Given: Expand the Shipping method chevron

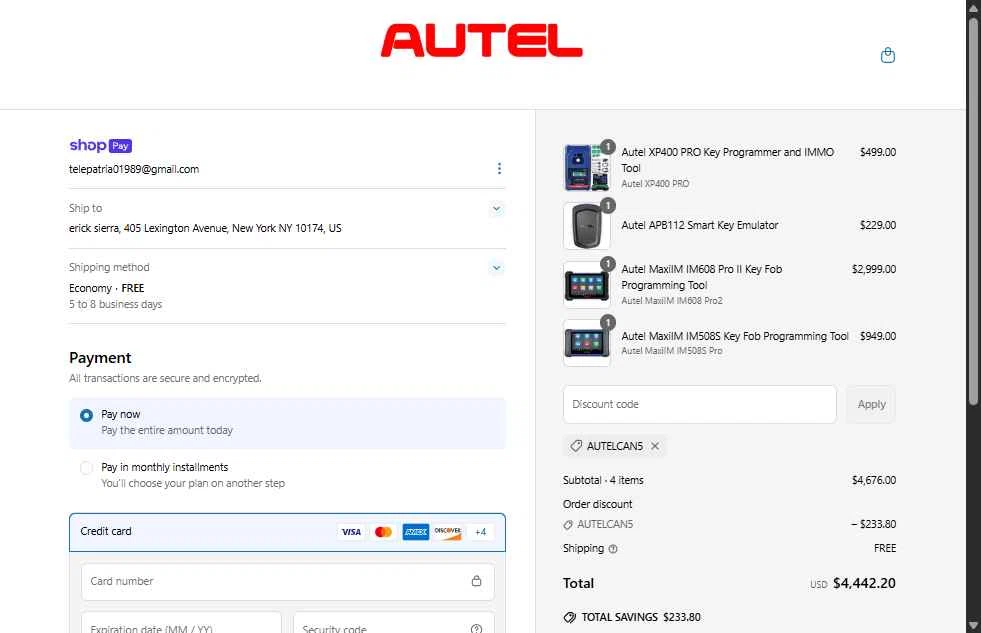Looking at the screenshot, I should click(496, 268).
